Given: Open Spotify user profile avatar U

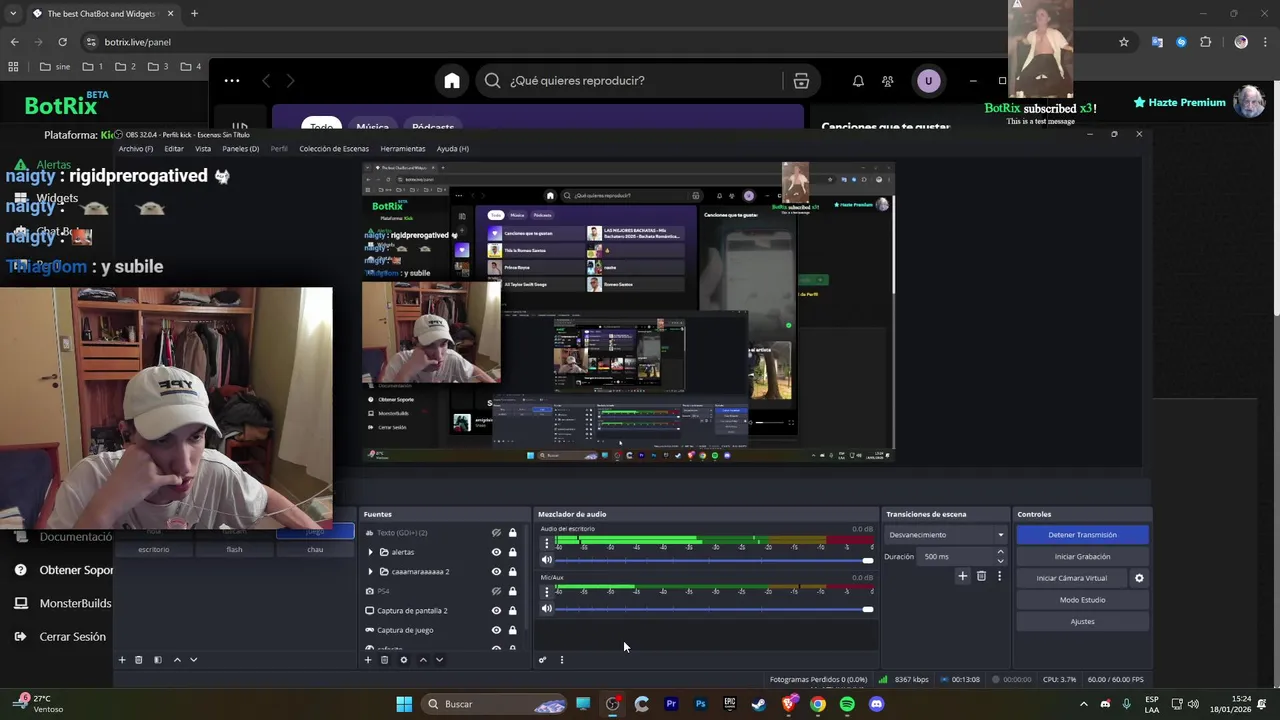Looking at the screenshot, I should pos(928,81).
